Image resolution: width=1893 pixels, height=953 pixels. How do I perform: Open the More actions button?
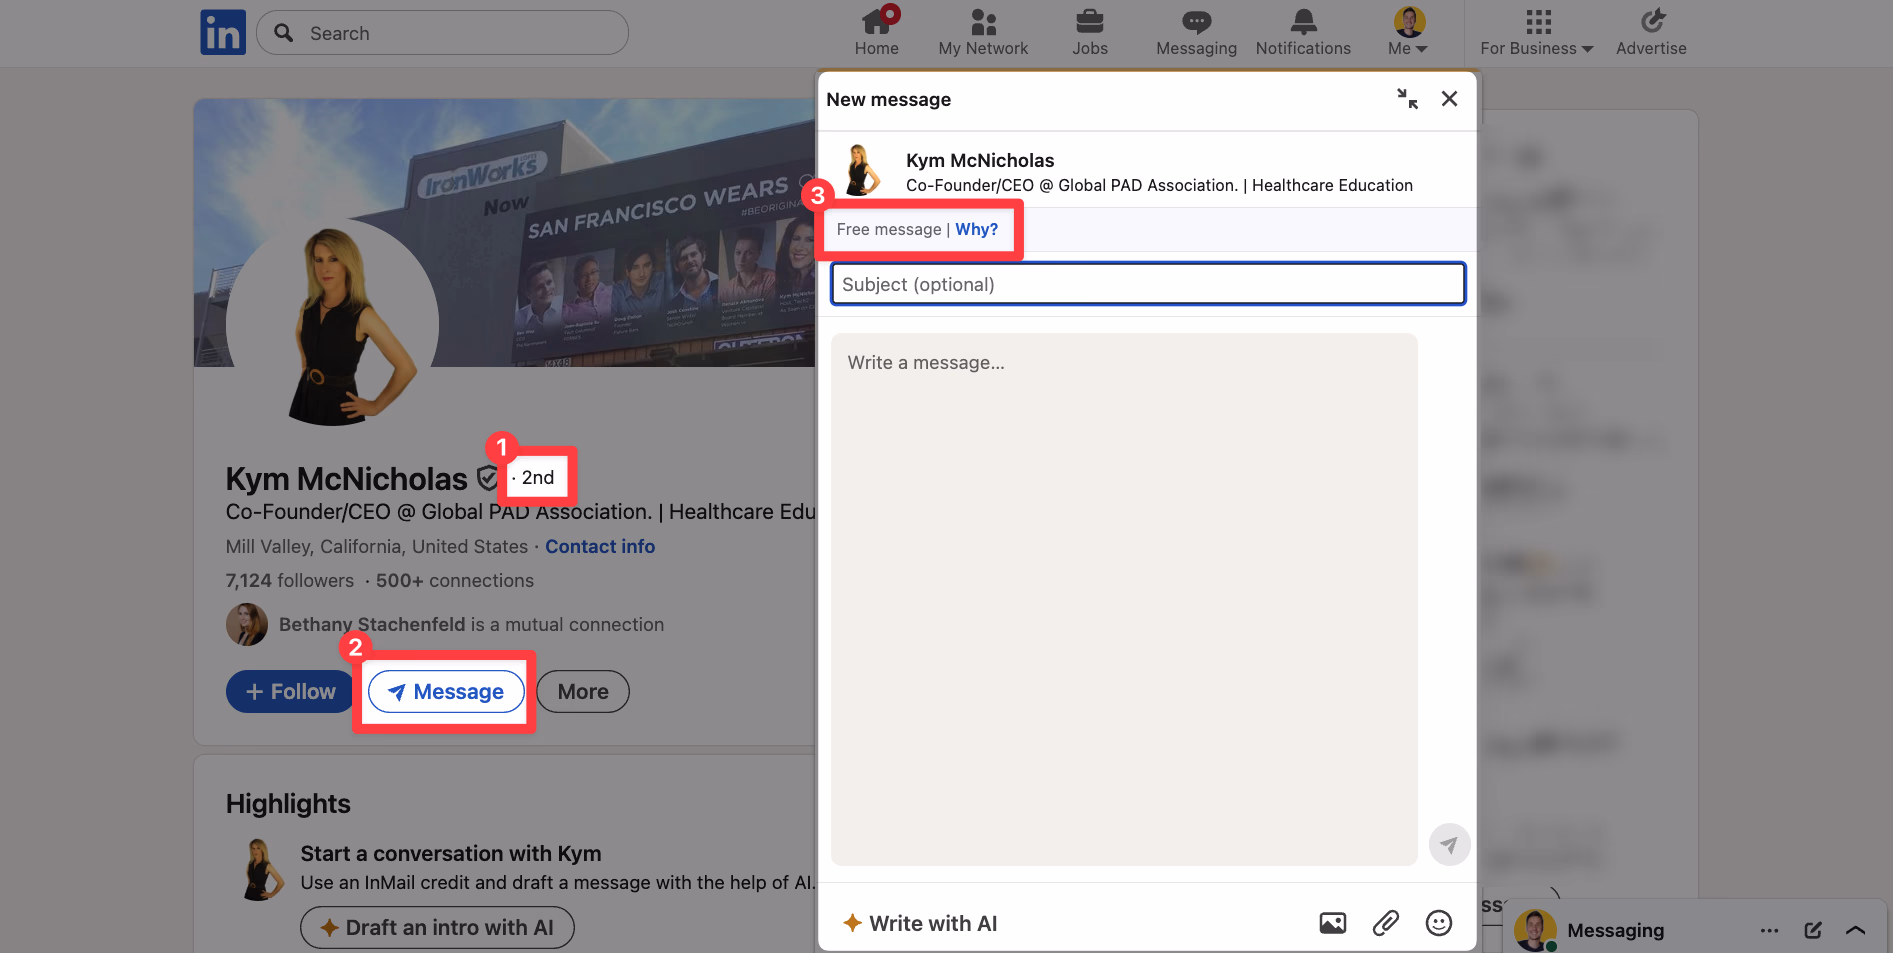[x=583, y=692]
